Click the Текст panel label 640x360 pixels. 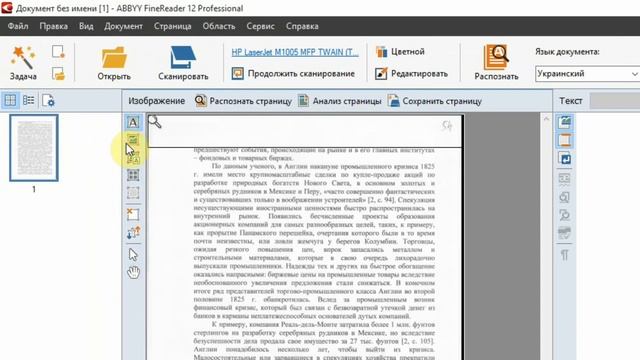(x=571, y=101)
